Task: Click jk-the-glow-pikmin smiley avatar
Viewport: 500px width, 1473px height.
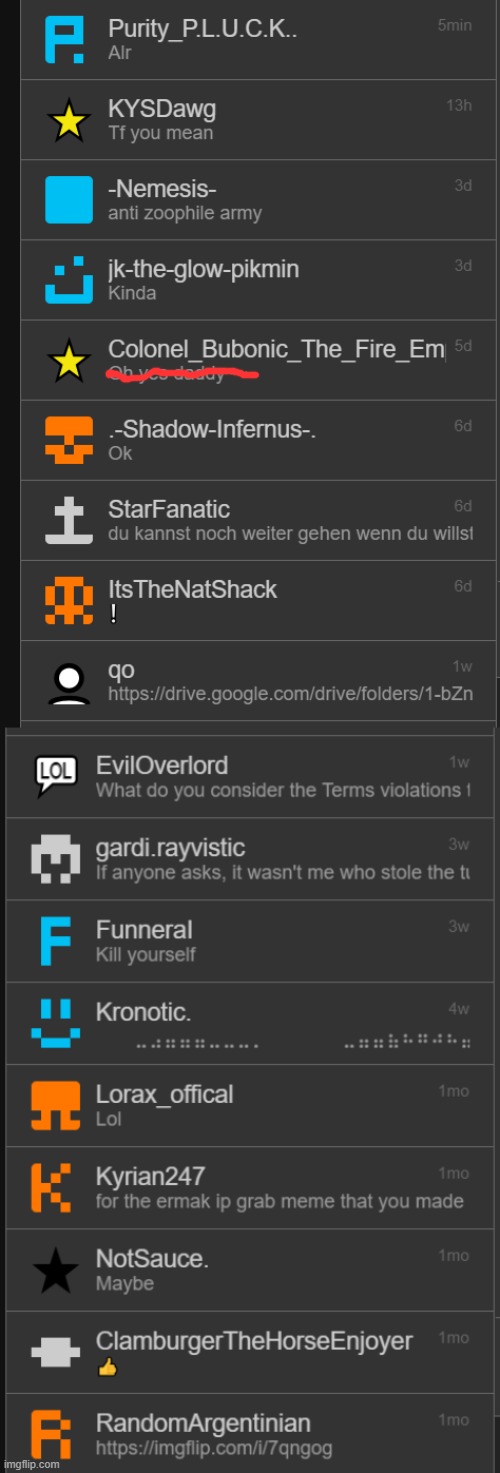Action: click(x=69, y=281)
